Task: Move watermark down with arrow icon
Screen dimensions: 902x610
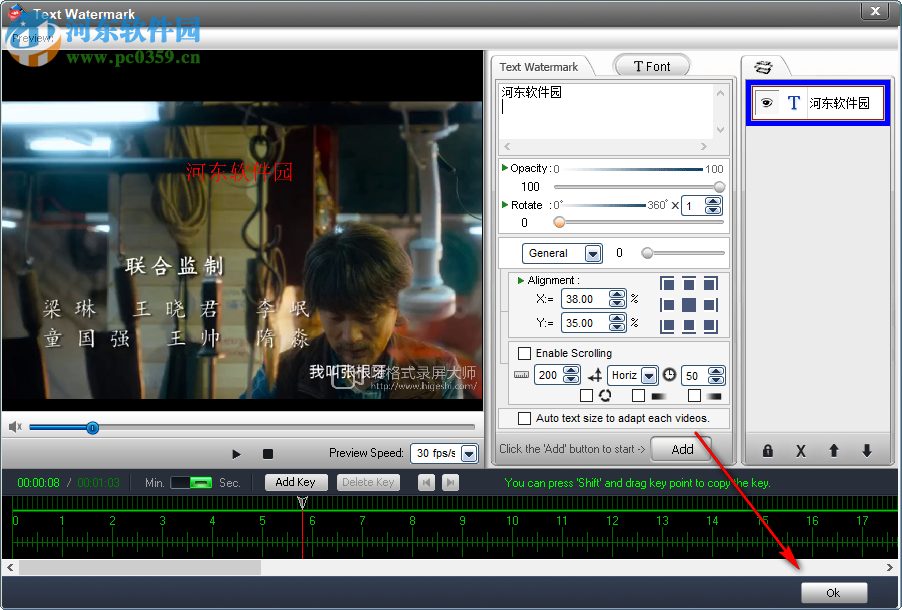Action: [866, 451]
